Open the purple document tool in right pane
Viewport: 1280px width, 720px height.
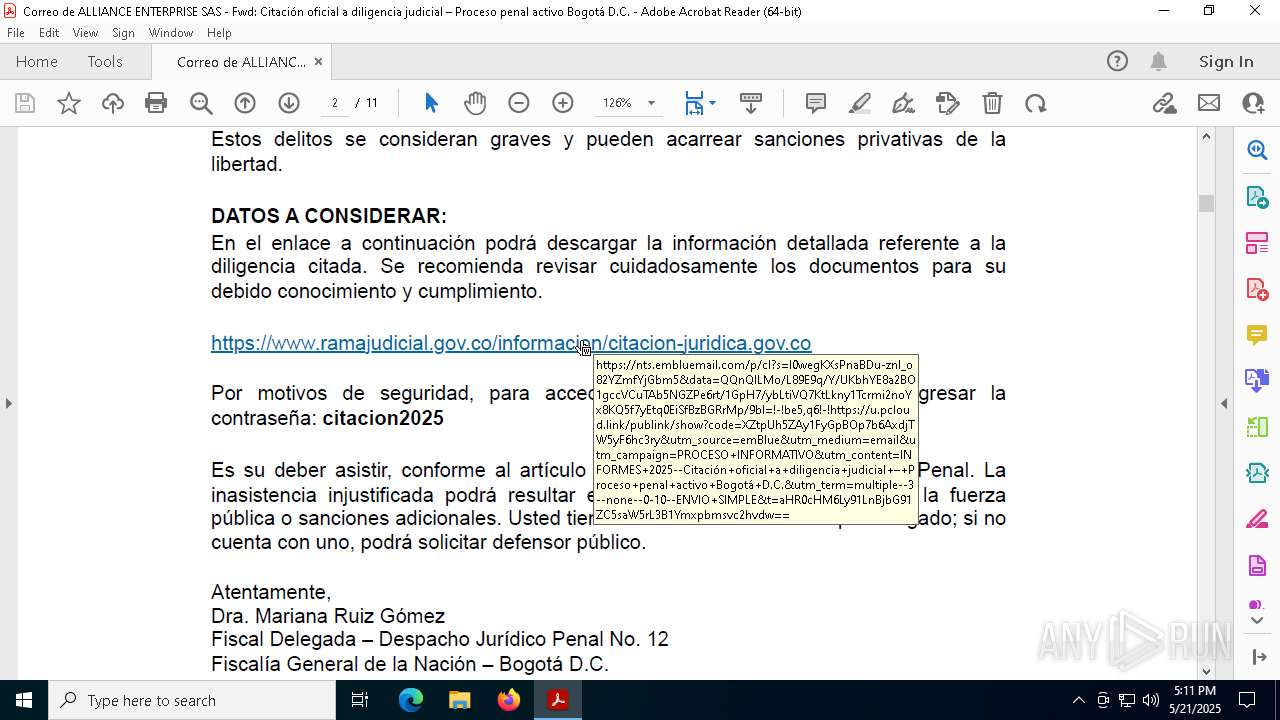[1257, 566]
